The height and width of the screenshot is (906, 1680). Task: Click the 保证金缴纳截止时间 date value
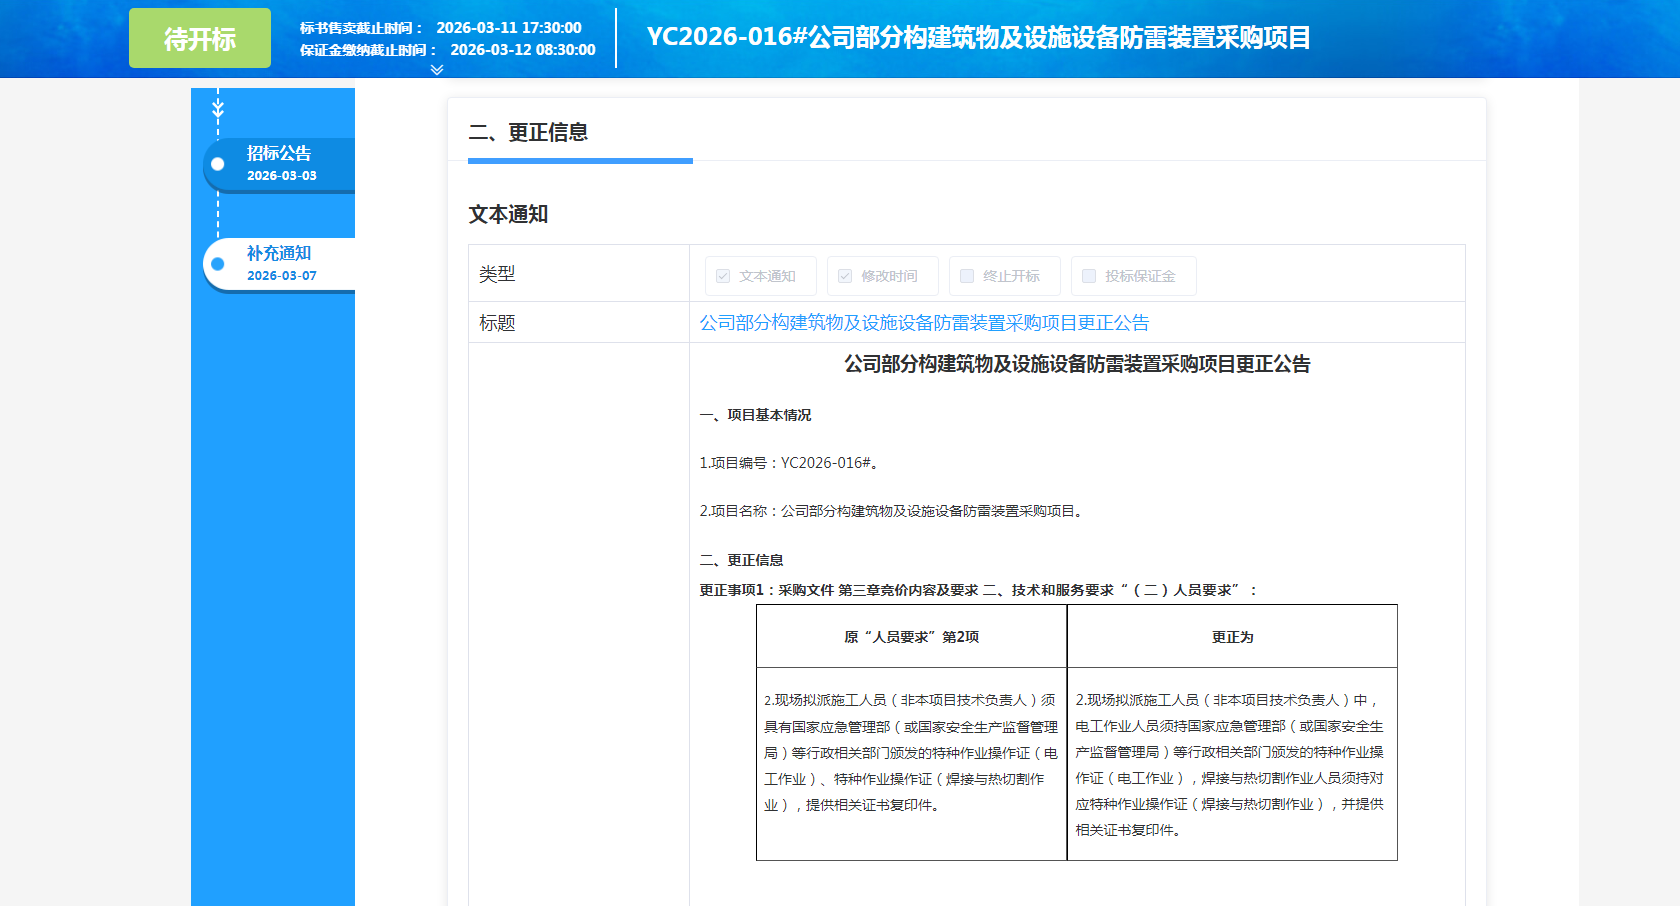tap(523, 50)
